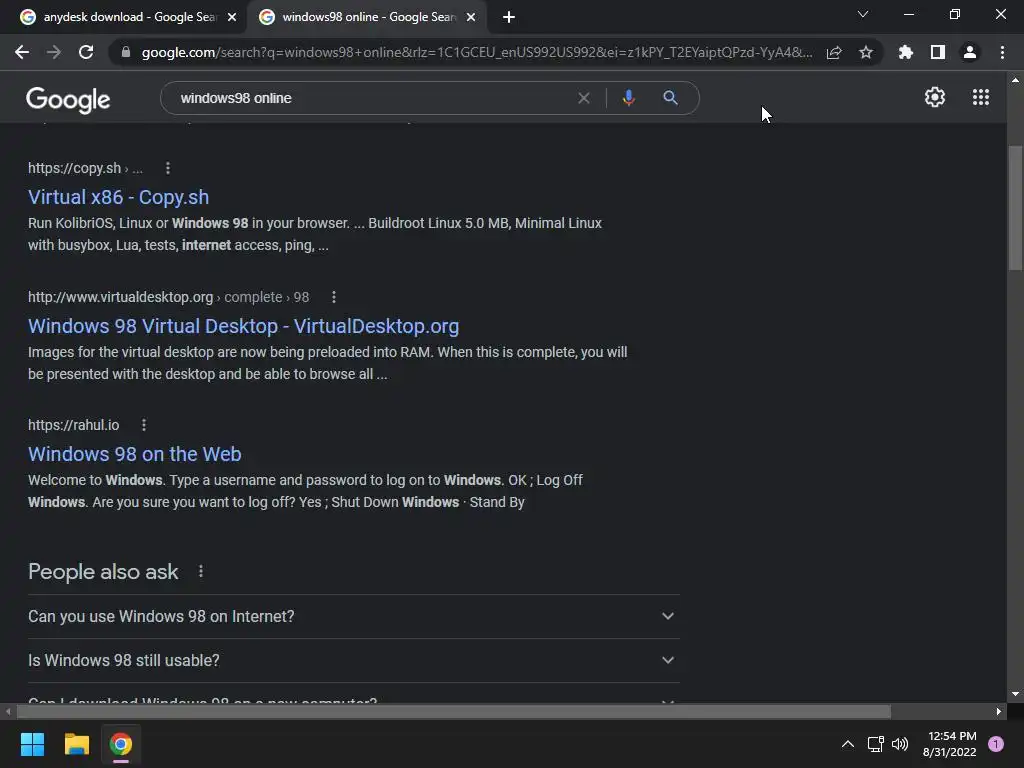Expand Is Windows 98 still usable question

tap(354, 660)
